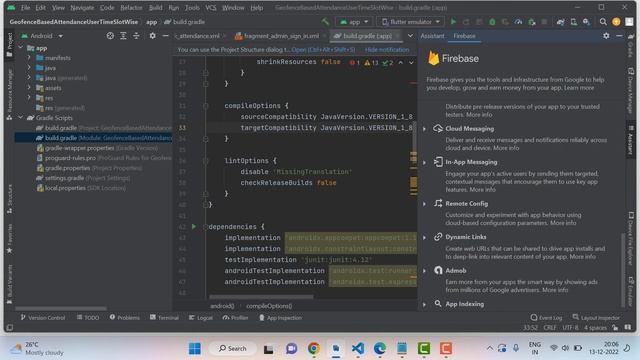Open Google Chrome from taskbar

coord(313,348)
